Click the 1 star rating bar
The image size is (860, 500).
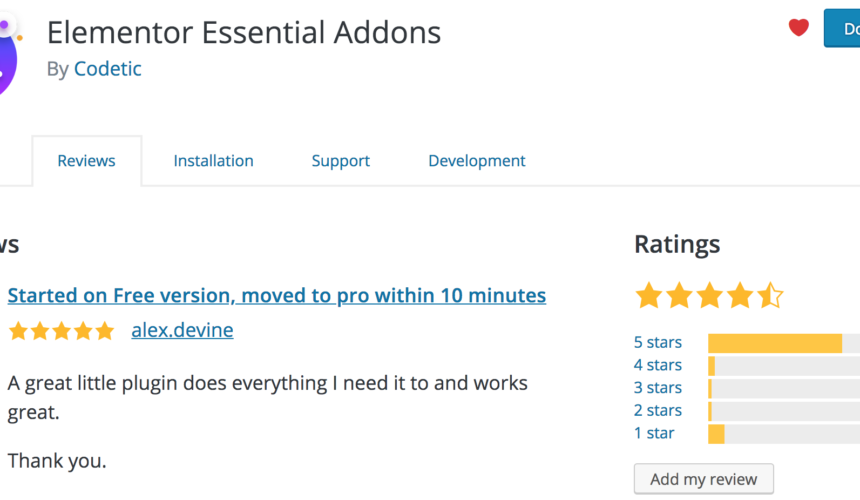pos(784,434)
